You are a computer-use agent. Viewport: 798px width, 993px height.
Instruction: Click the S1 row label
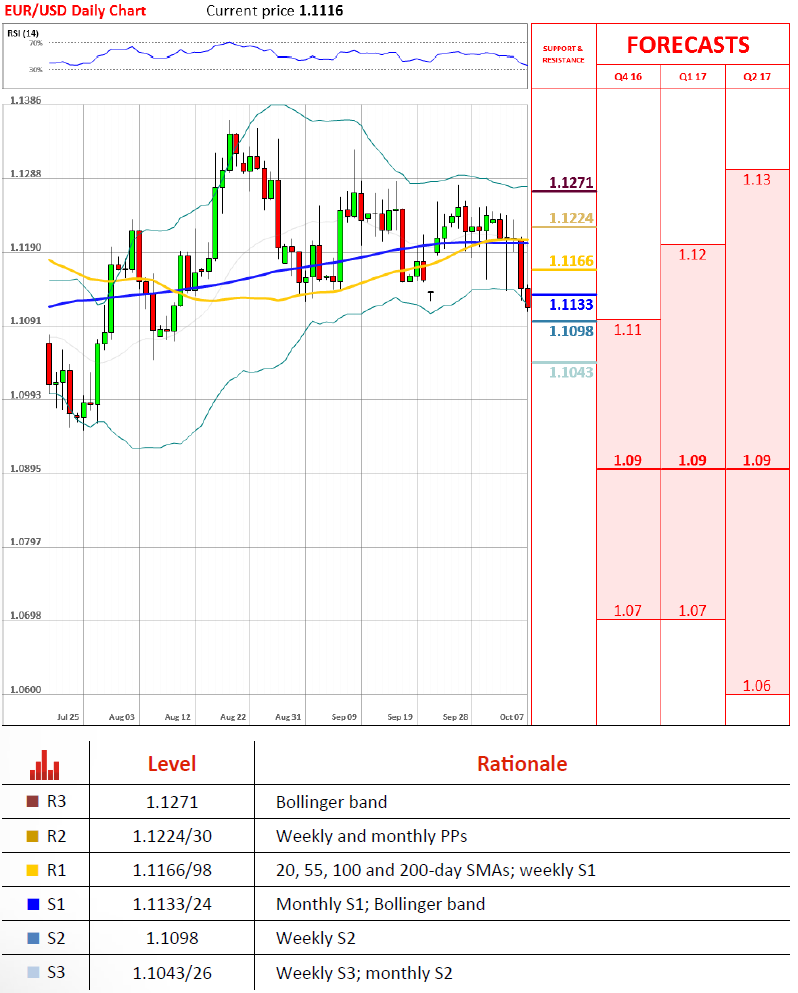[x=56, y=904]
